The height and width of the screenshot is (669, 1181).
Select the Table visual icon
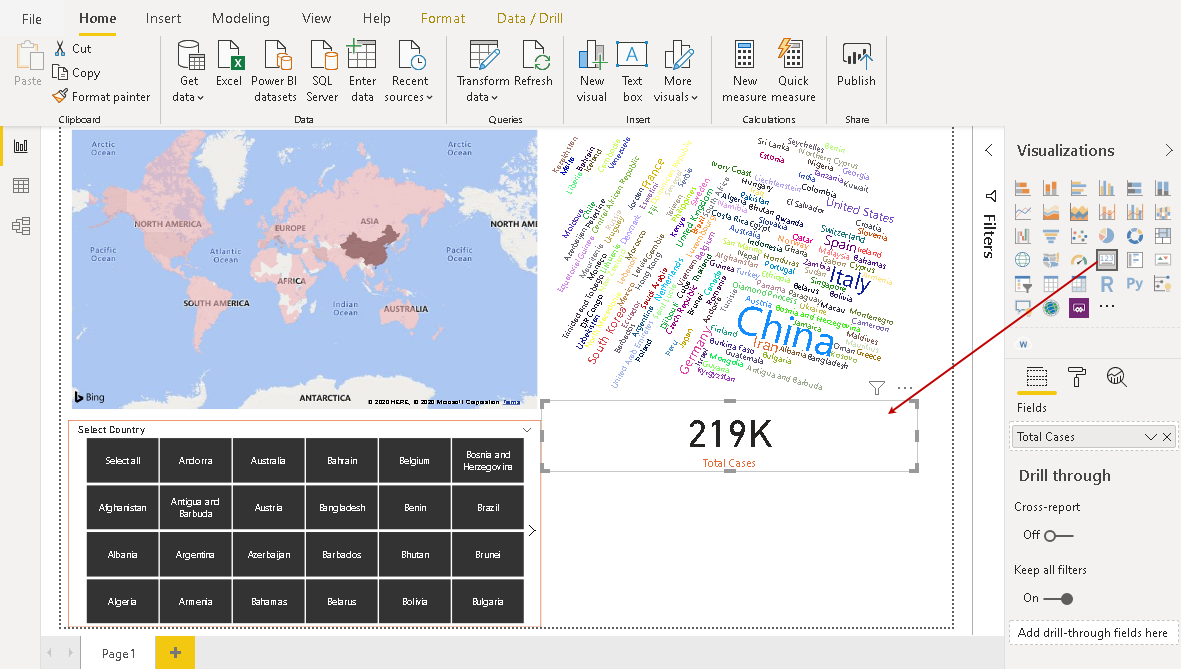(x=1051, y=284)
